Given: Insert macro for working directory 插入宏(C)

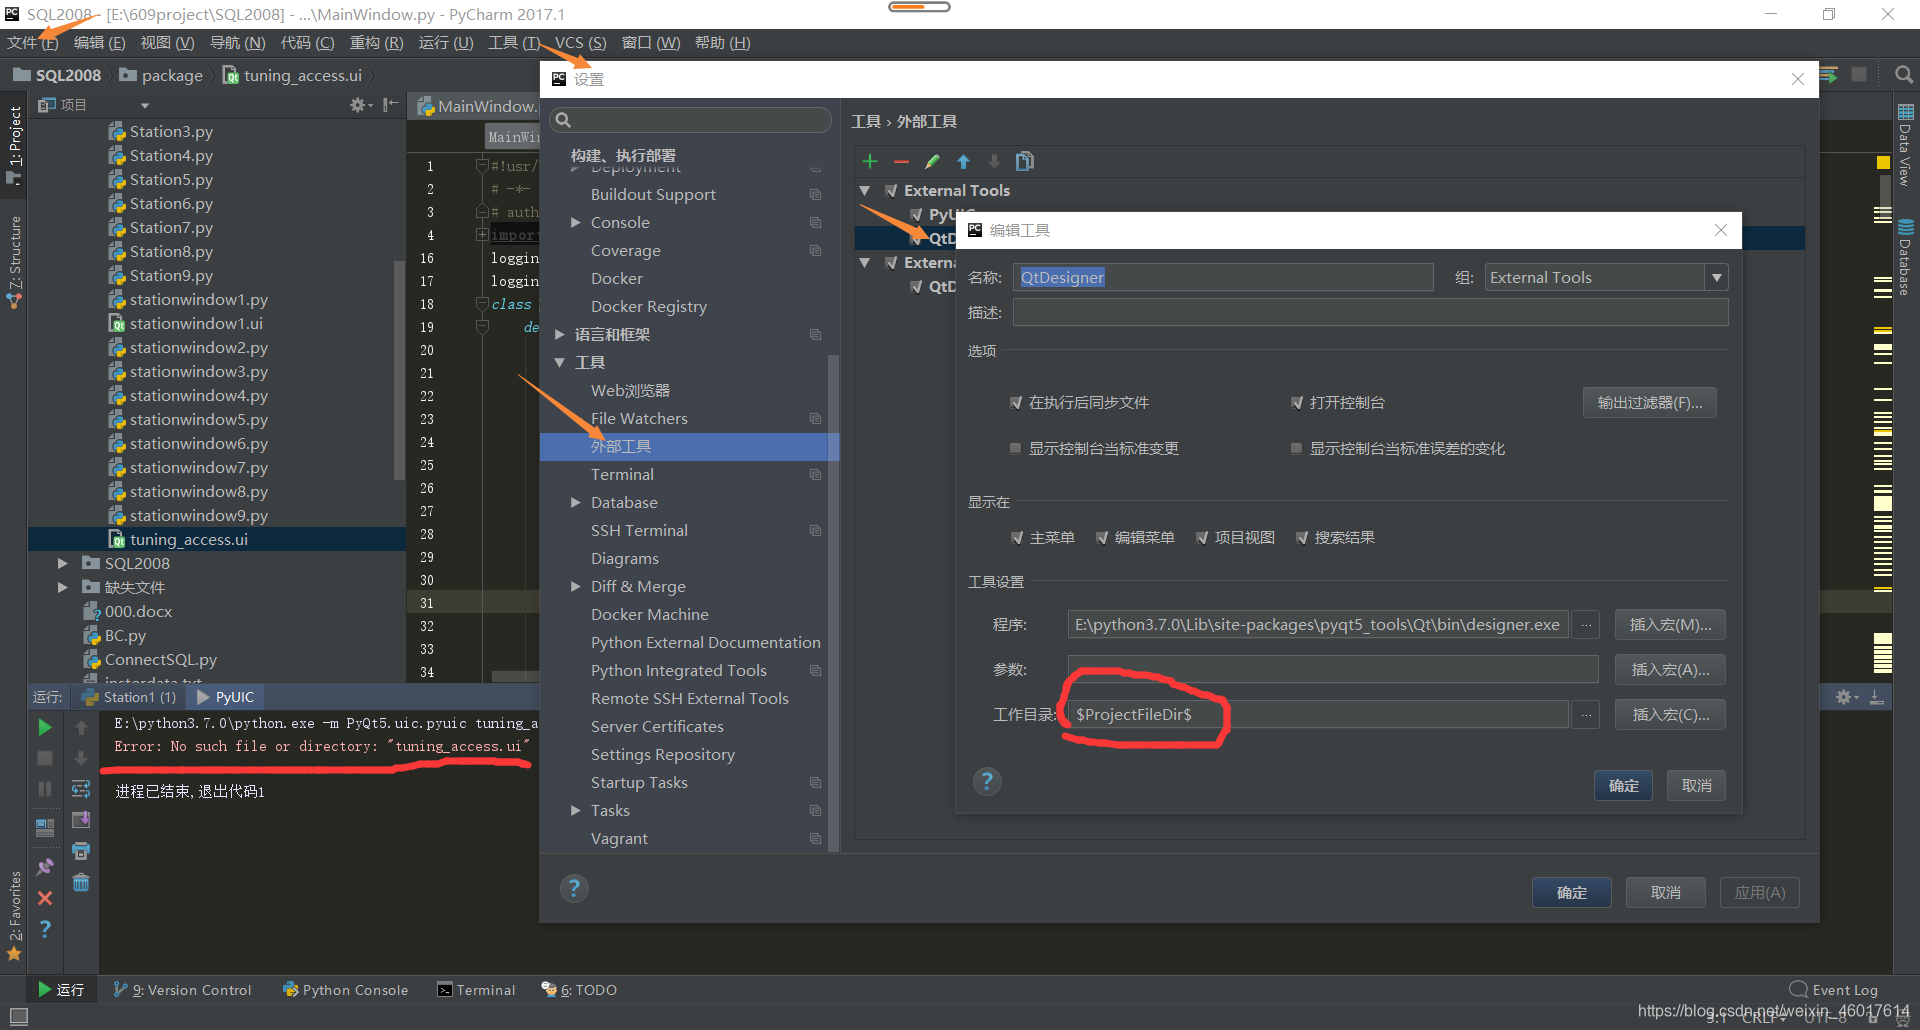Looking at the screenshot, I should click(x=1670, y=715).
